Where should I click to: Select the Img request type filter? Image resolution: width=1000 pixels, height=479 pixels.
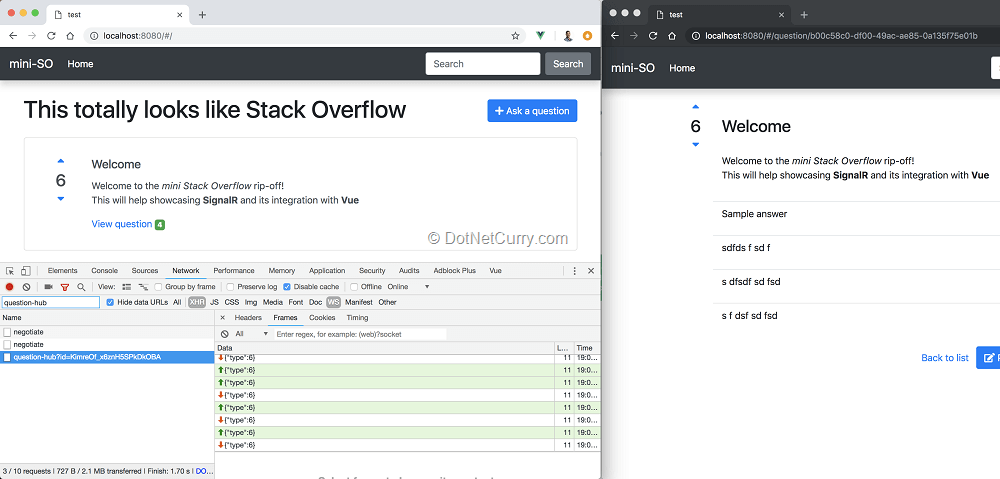[251, 302]
